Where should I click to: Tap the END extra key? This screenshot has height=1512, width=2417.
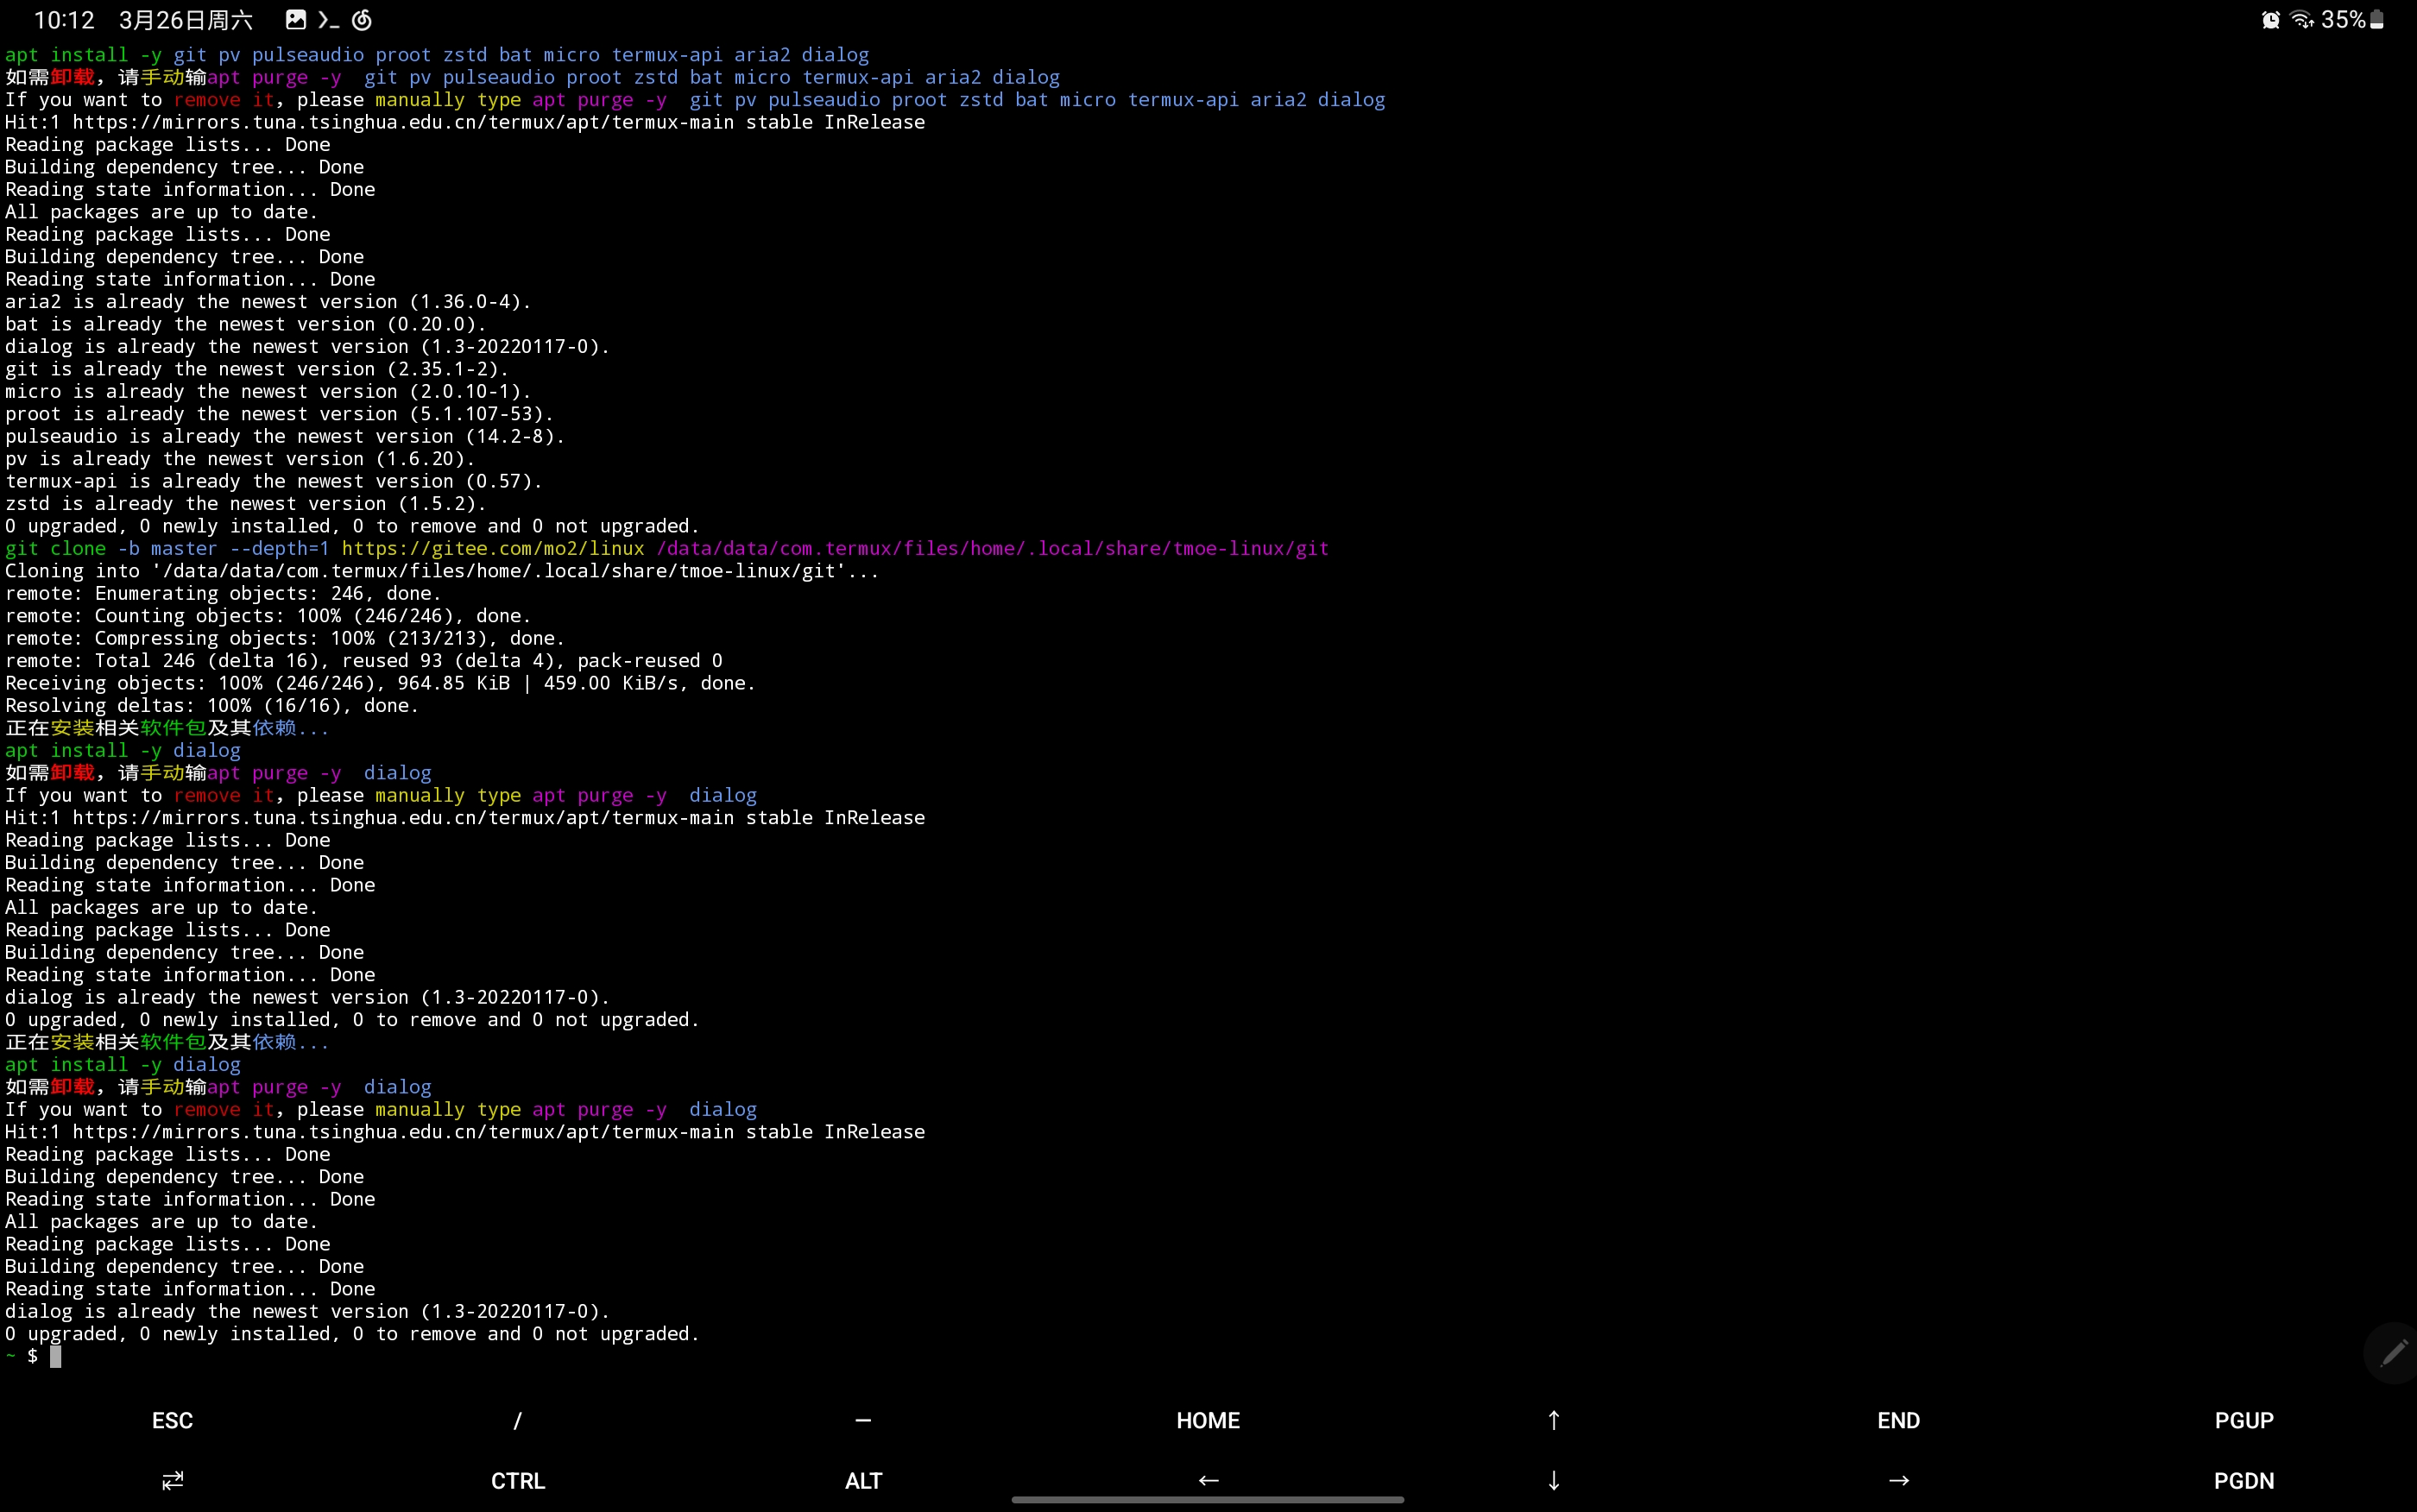(1898, 1420)
